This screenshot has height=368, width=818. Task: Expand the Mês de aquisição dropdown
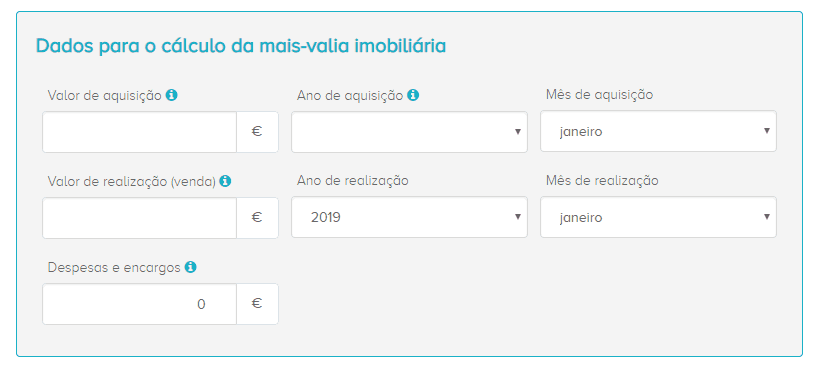(658, 131)
